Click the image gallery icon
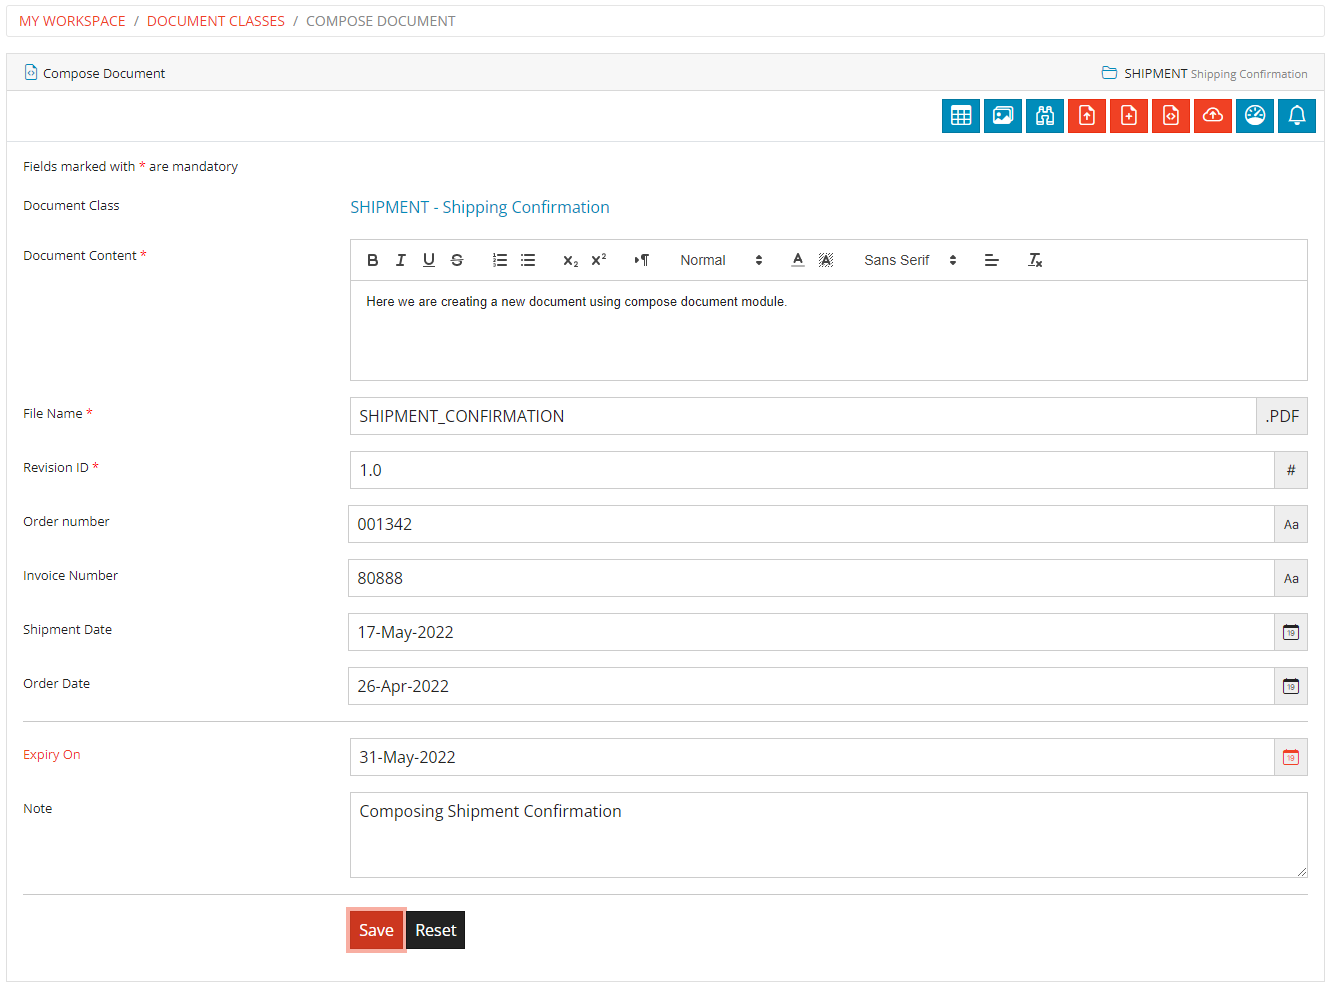The height and width of the screenshot is (1002, 1329). [x=1003, y=115]
